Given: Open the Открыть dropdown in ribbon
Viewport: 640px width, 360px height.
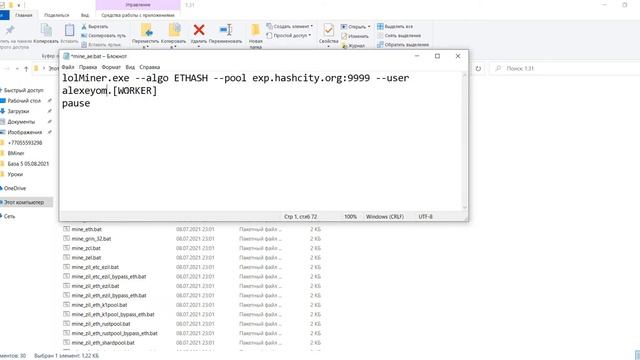Looking at the screenshot, I should (x=356, y=27).
